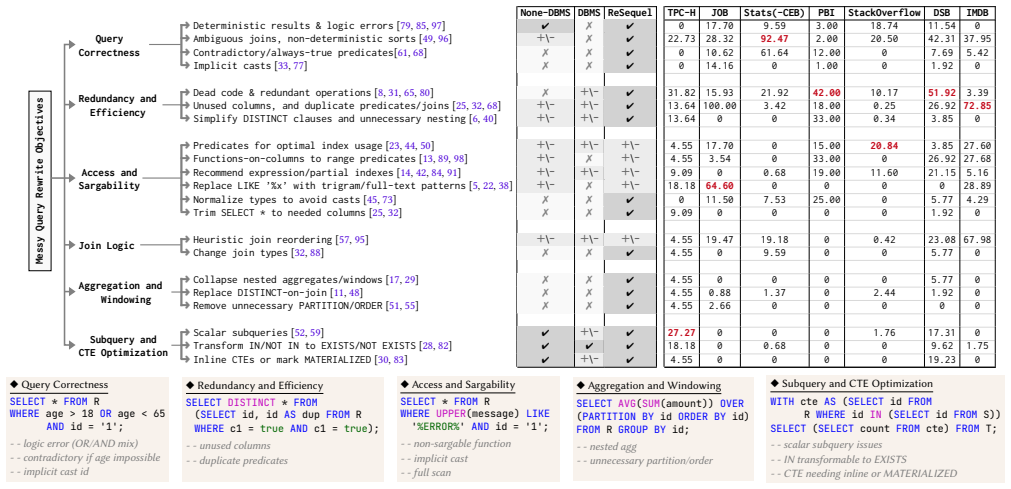Image resolution: width=1011 pixels, height=489 pixels.
Task: Click the ReSequel column header
Action: pyautogui.click(x=630, y=12)
